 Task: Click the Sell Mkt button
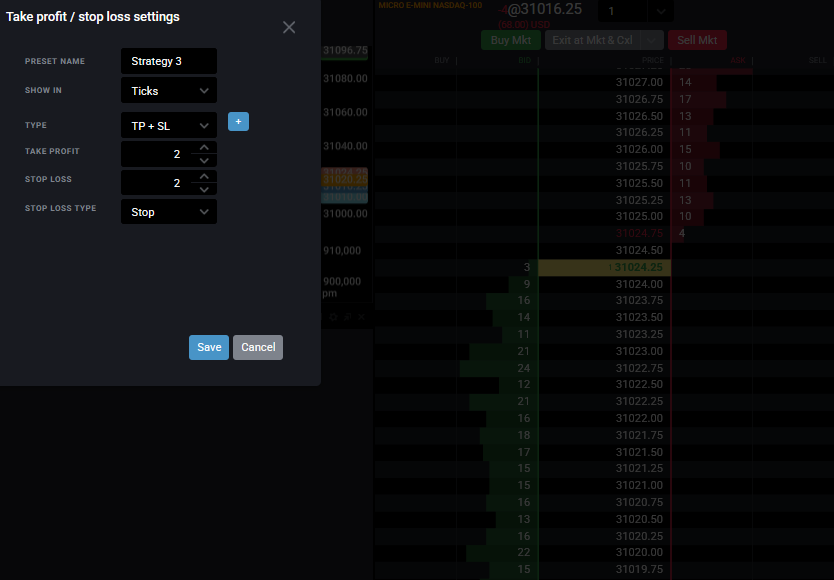pos(697,40)
